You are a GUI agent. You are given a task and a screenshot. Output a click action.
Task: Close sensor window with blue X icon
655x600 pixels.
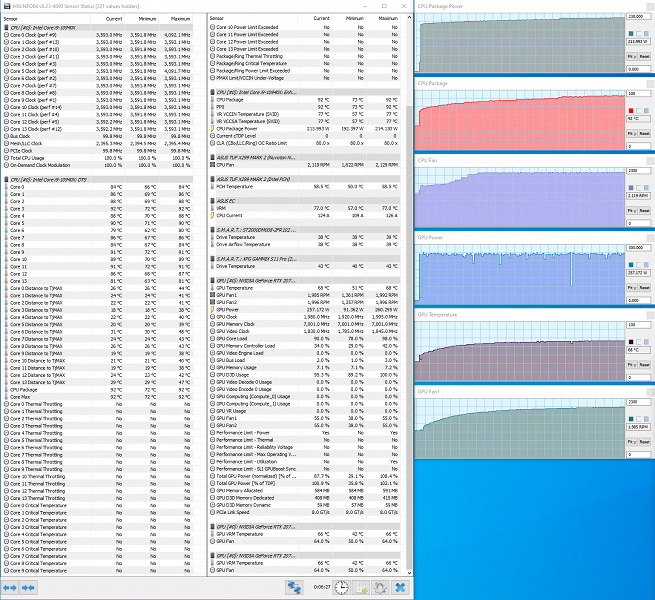(400, 587)
